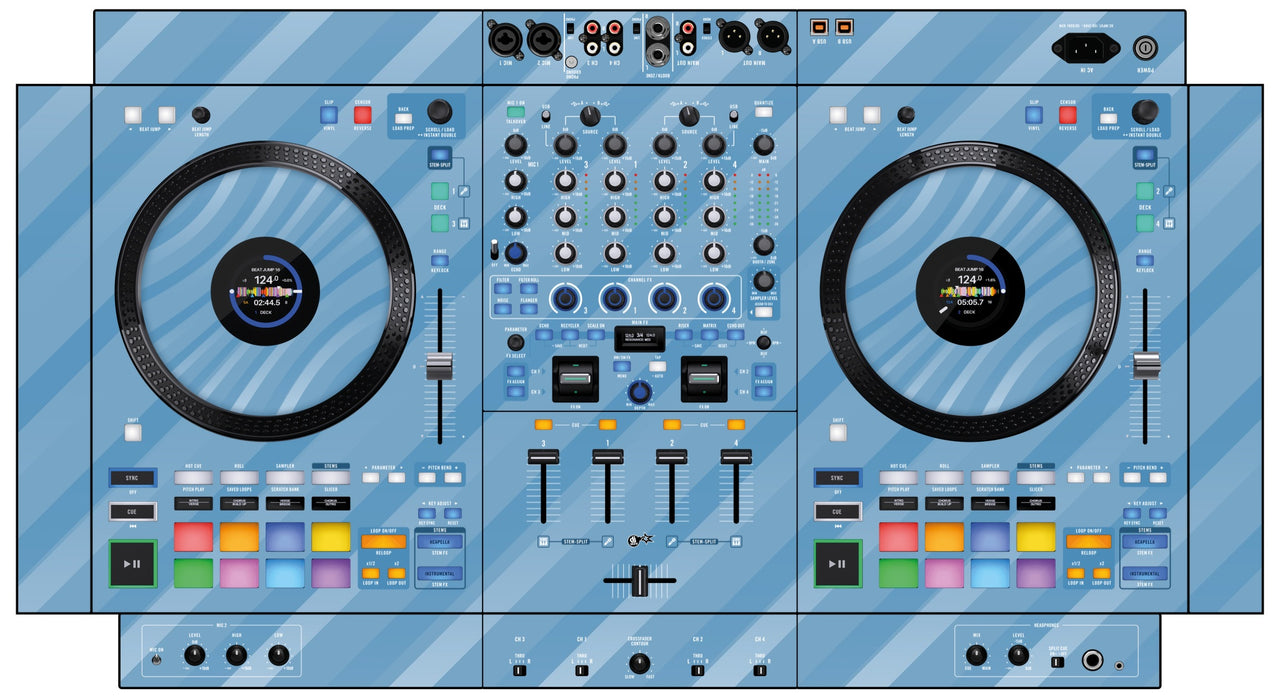The height and width of the screenshot is (698, 1280).
Task: Toggle the left deck SLIP button
Action: tap(329, 115)
